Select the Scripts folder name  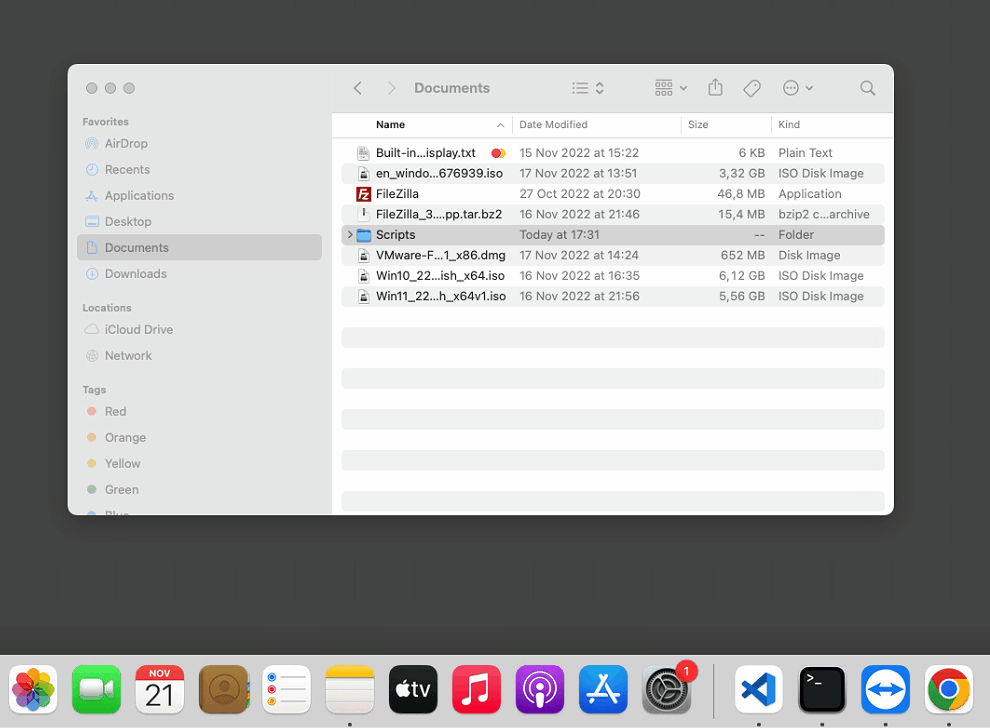[x=395, y=235]
